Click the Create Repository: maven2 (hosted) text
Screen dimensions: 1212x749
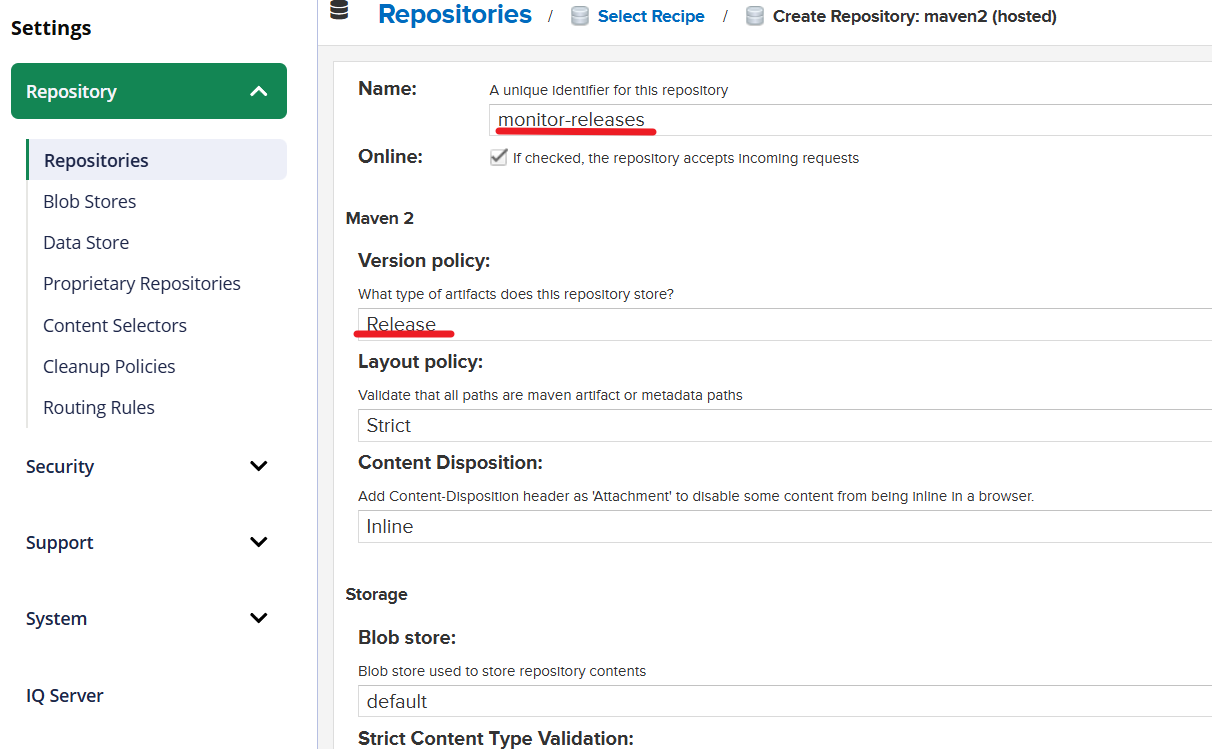tap(915, 16)
